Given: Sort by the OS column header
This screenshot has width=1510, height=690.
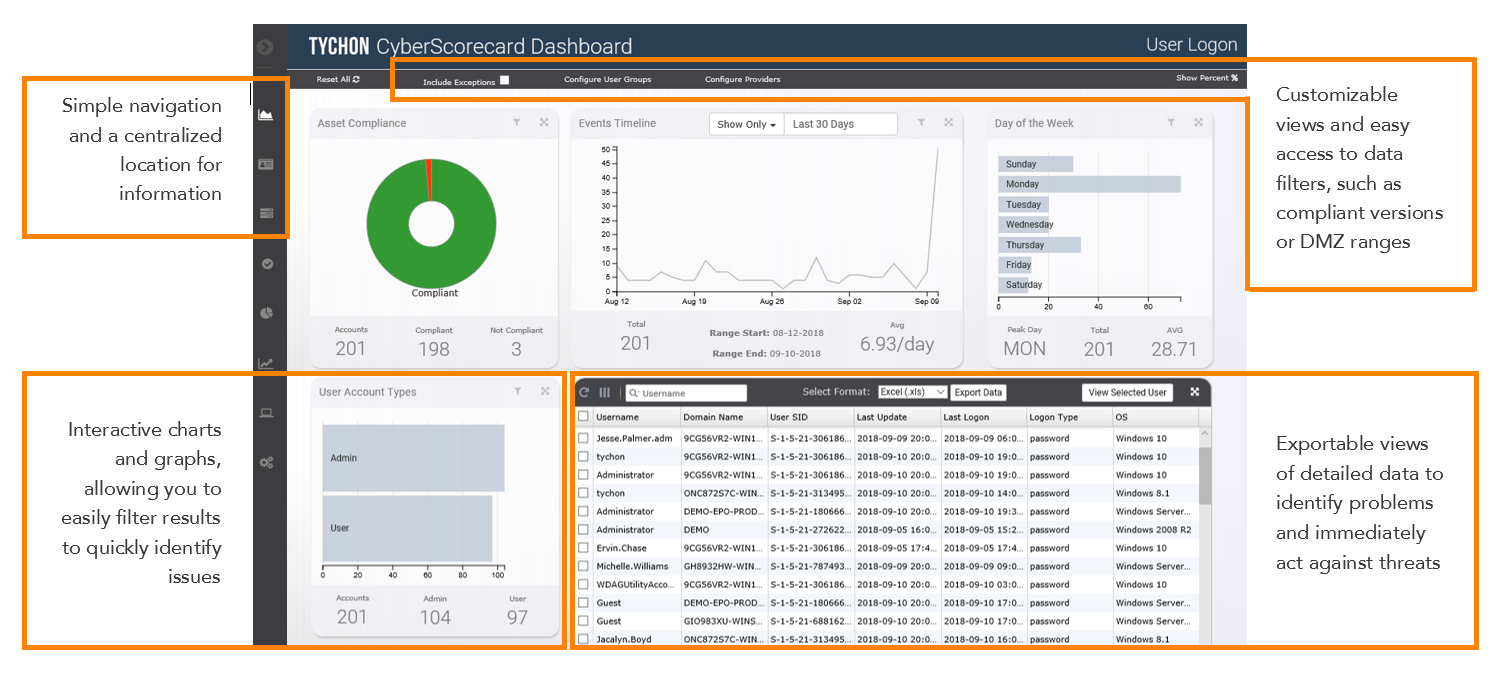Looking at the screenshot, I should [1155, 417].
